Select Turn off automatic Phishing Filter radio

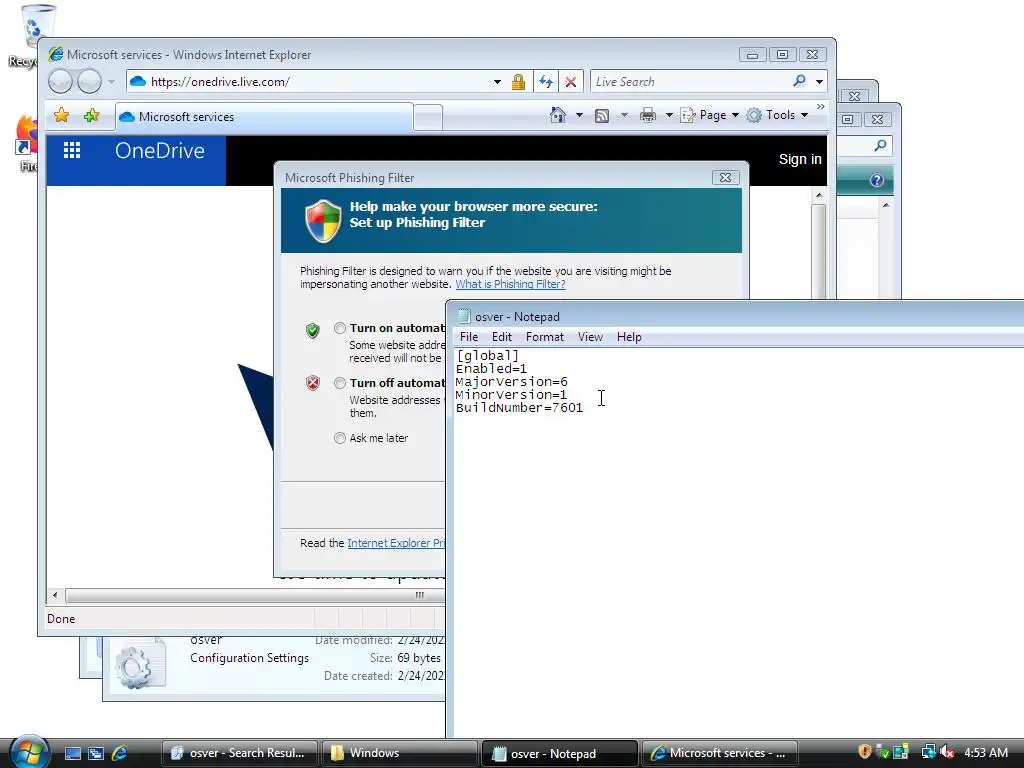coord(340,383)
